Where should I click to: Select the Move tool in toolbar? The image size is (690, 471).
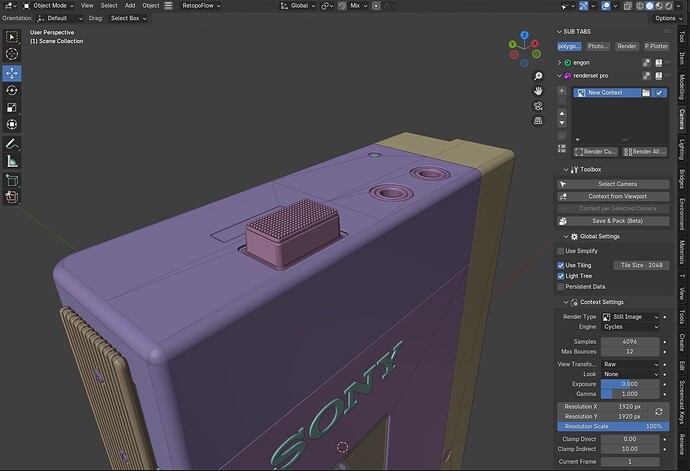12,73
